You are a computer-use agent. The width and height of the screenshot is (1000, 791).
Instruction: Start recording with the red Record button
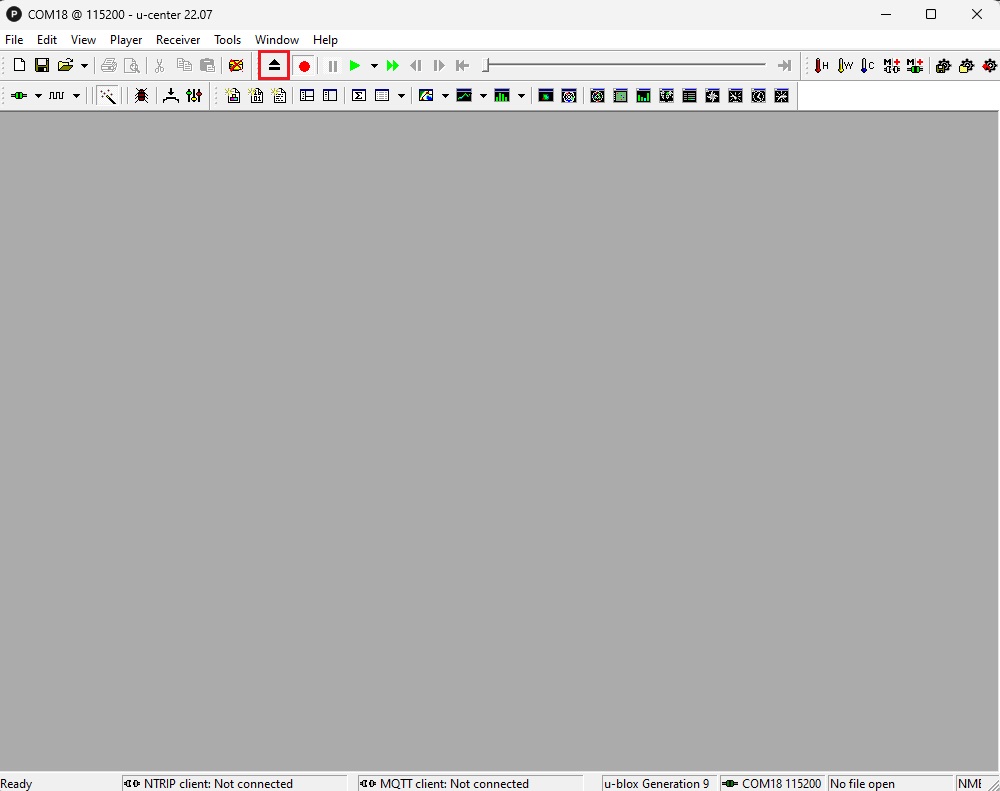coord(305,66)
